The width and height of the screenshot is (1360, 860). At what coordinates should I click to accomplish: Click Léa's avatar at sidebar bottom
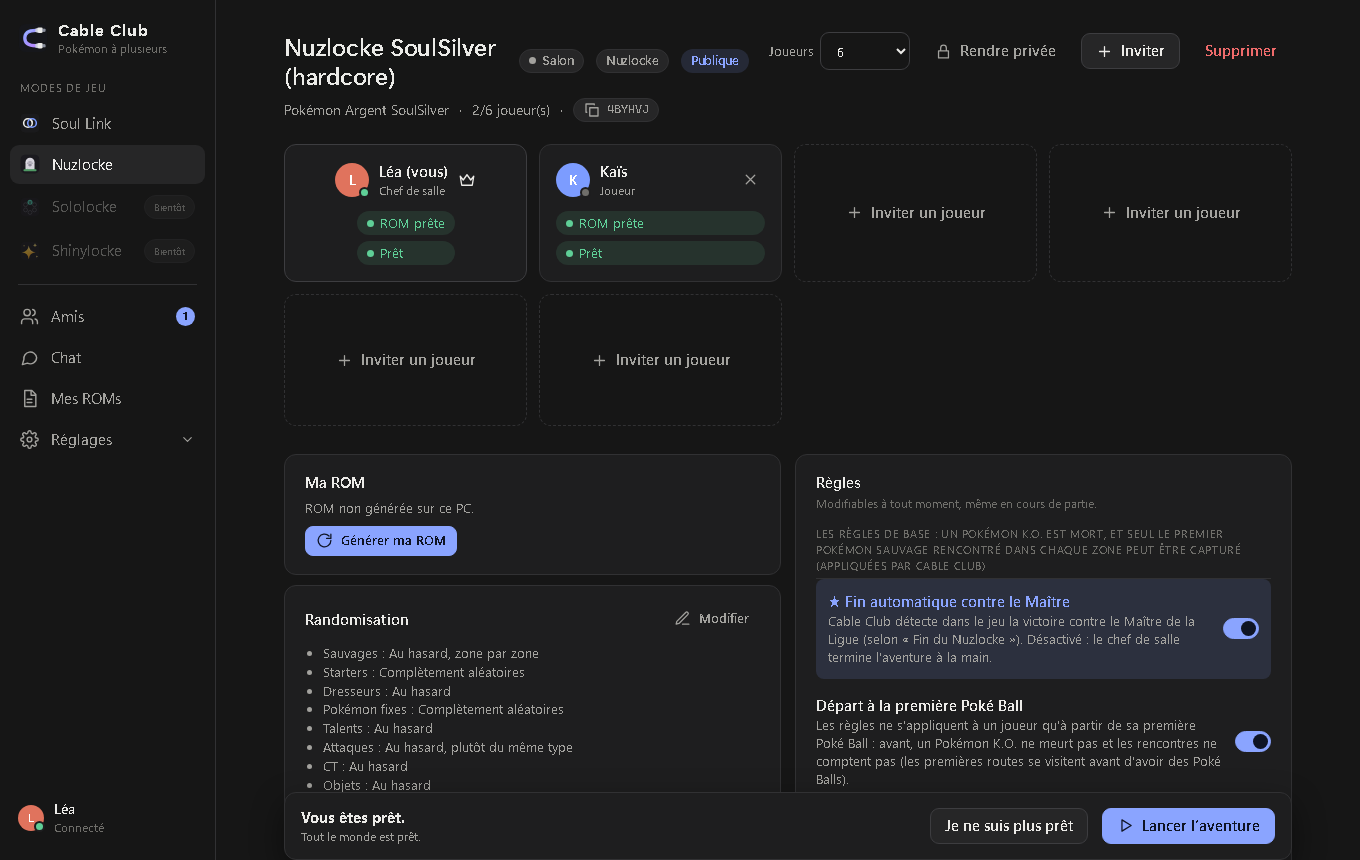coord(31,818)
